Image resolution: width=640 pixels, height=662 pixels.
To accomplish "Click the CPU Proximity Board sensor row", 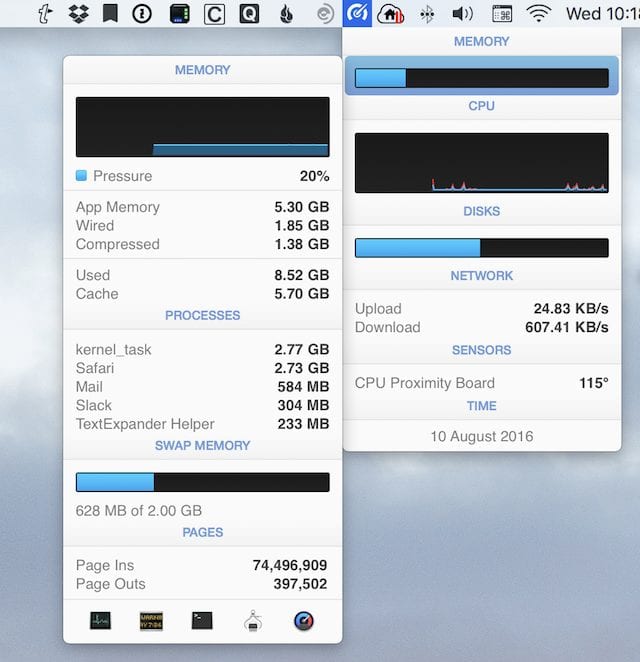I will [x=481, y=383].
